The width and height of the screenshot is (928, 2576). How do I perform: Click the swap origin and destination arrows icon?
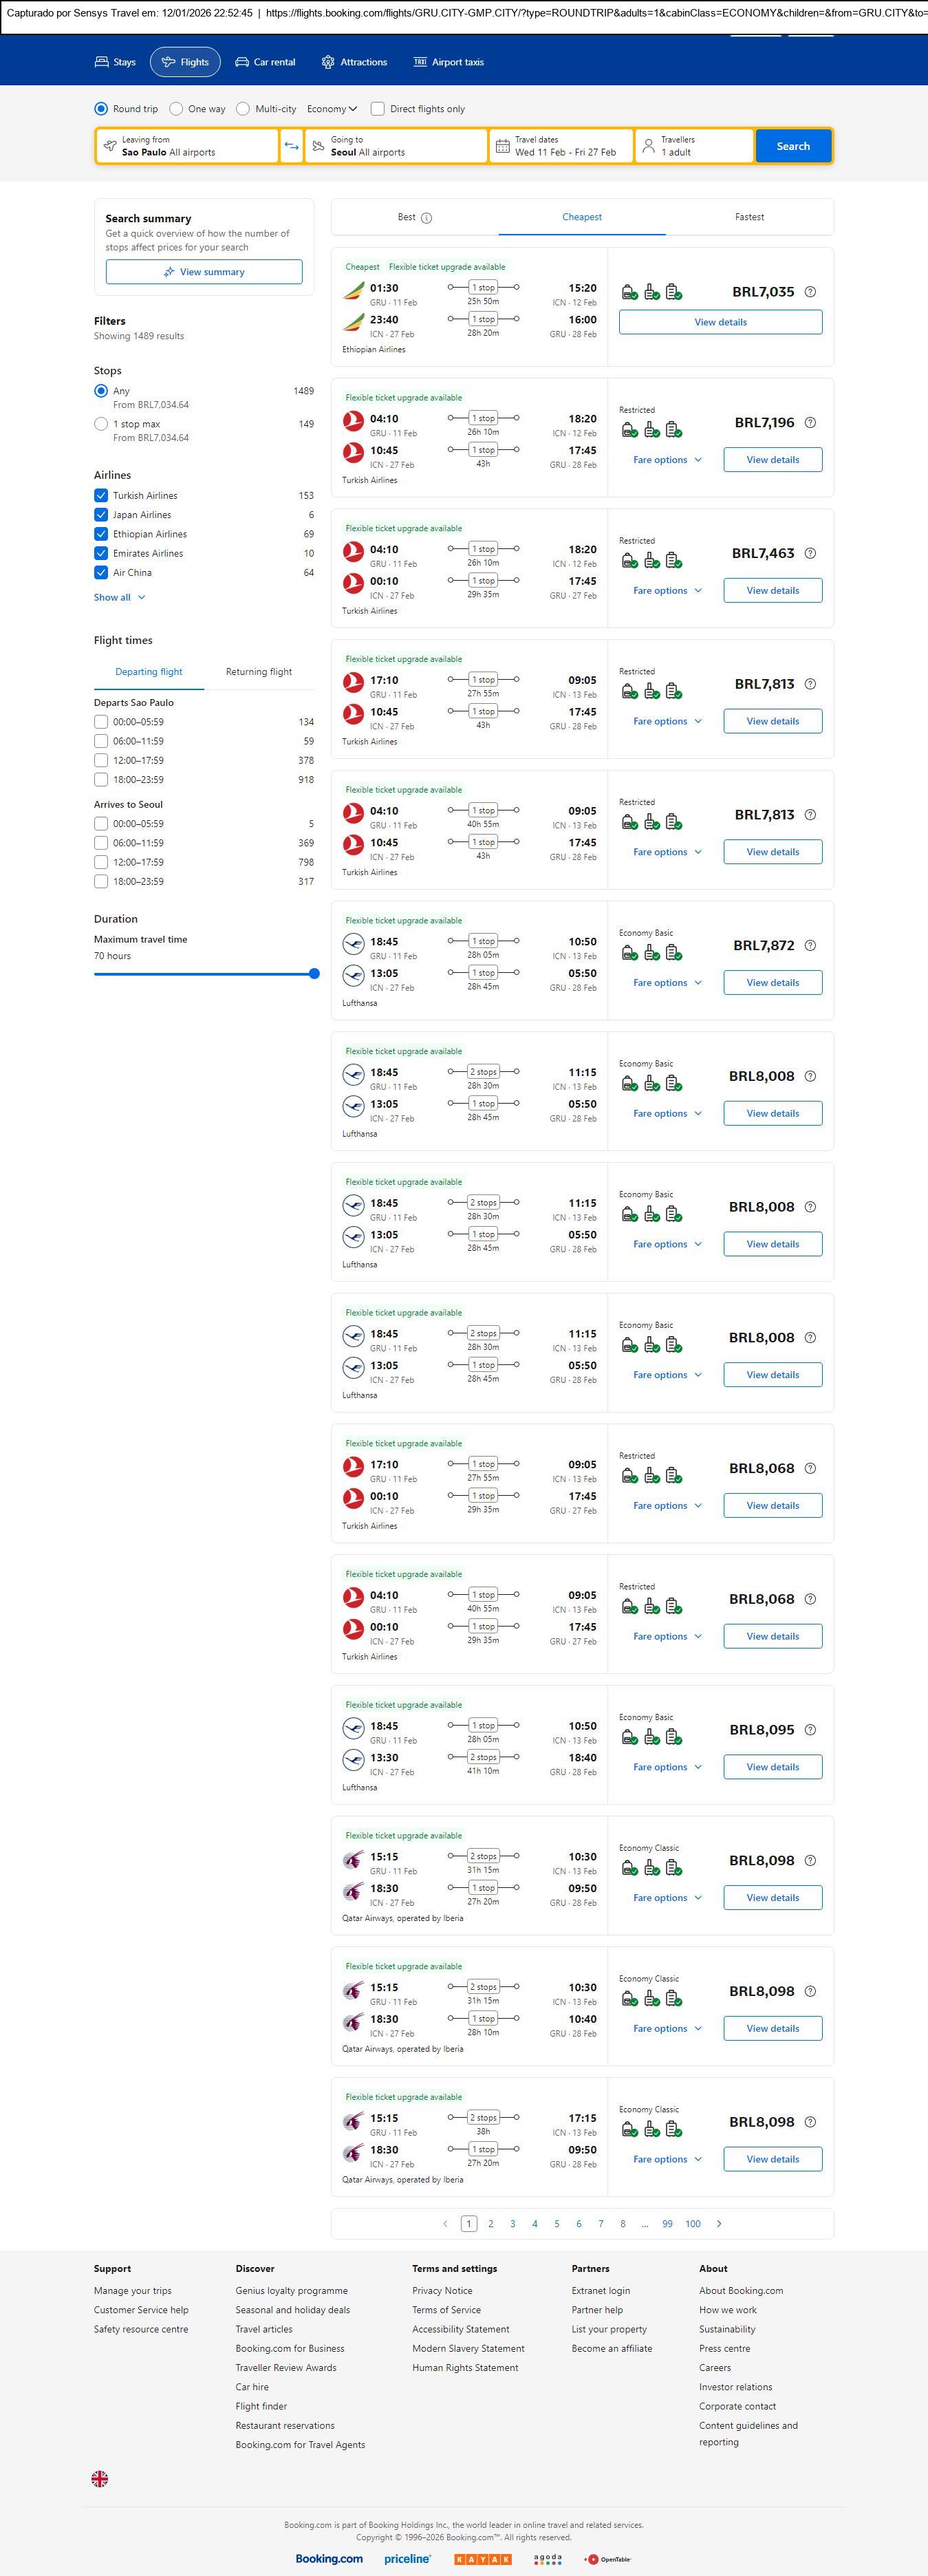[291, 146]
